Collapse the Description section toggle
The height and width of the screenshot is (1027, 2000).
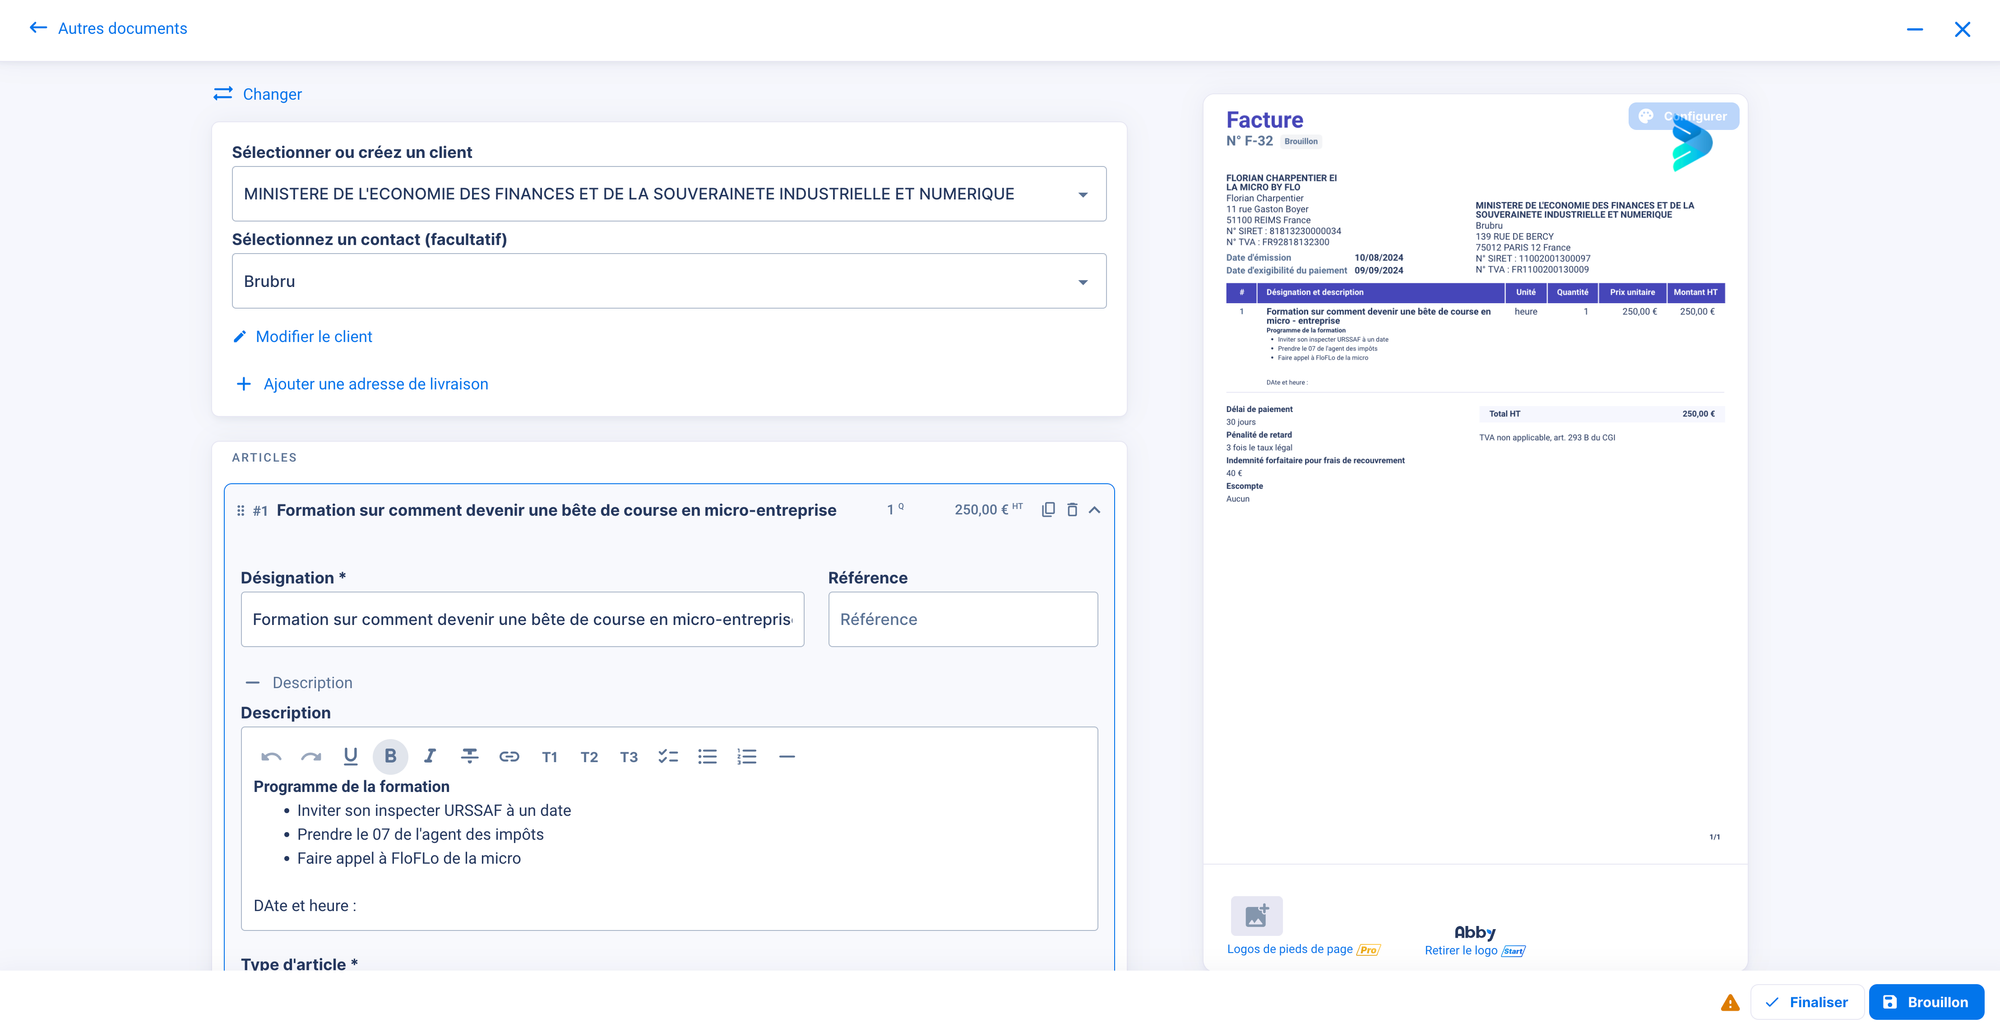click(299, 683)
